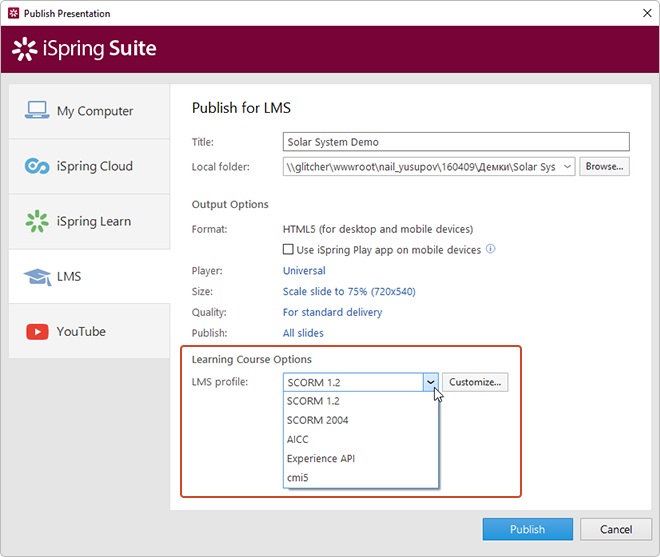
Task: Click the iSpring Suite logo in header
Action: click(x=84, y=49)
